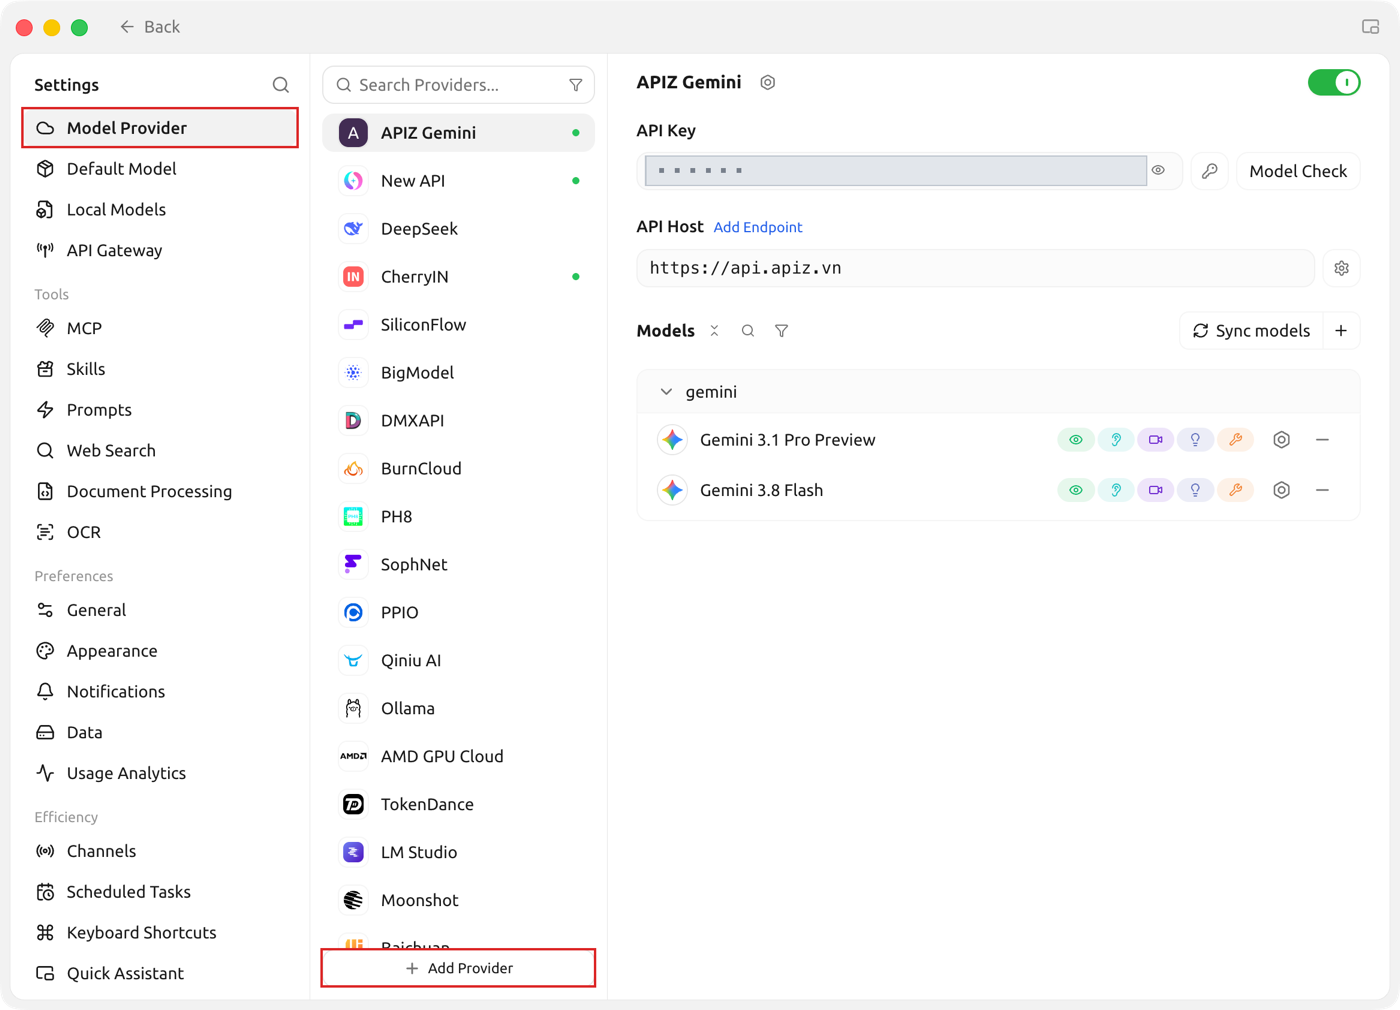
Task: Click the settings search magnifier icon
Action: 281,85
